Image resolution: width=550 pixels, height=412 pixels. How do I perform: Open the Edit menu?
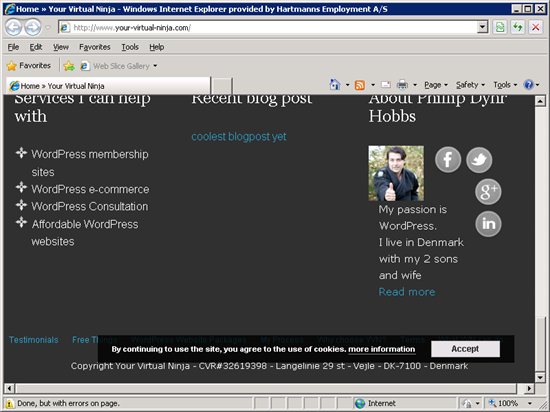(x=36, y=47)
